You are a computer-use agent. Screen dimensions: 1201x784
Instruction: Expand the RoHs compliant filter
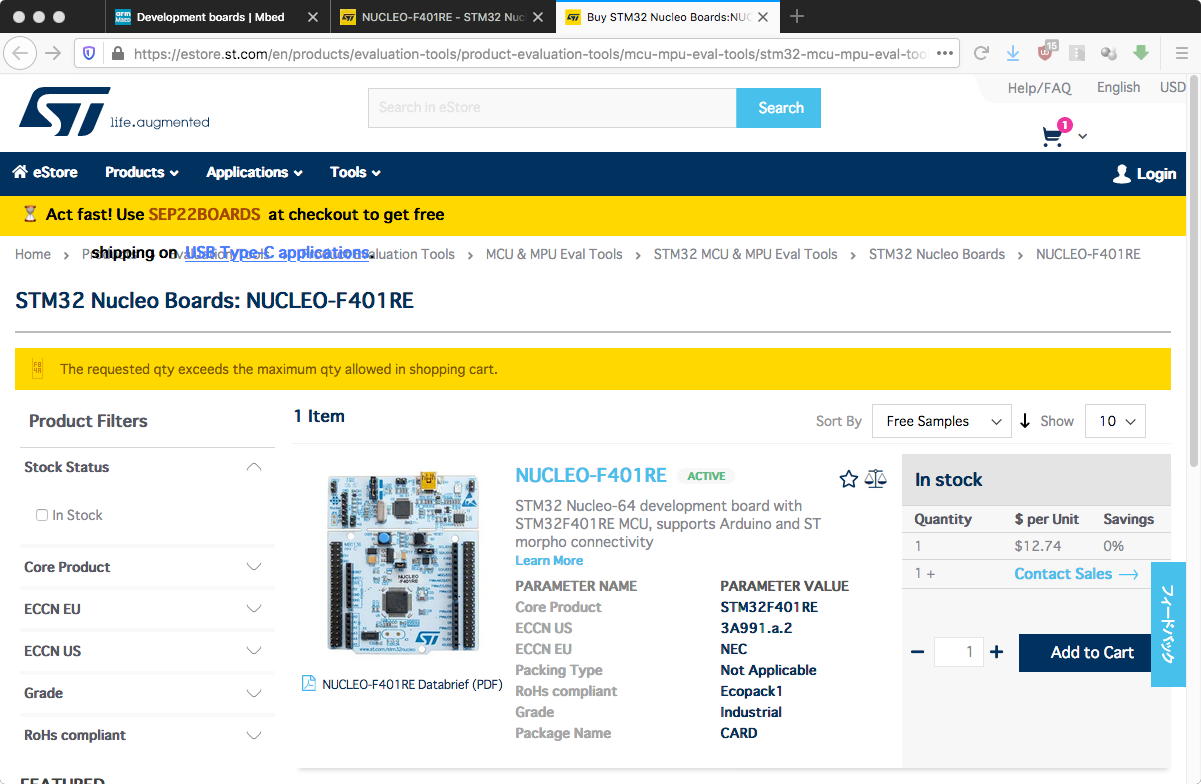click(254, 735)
